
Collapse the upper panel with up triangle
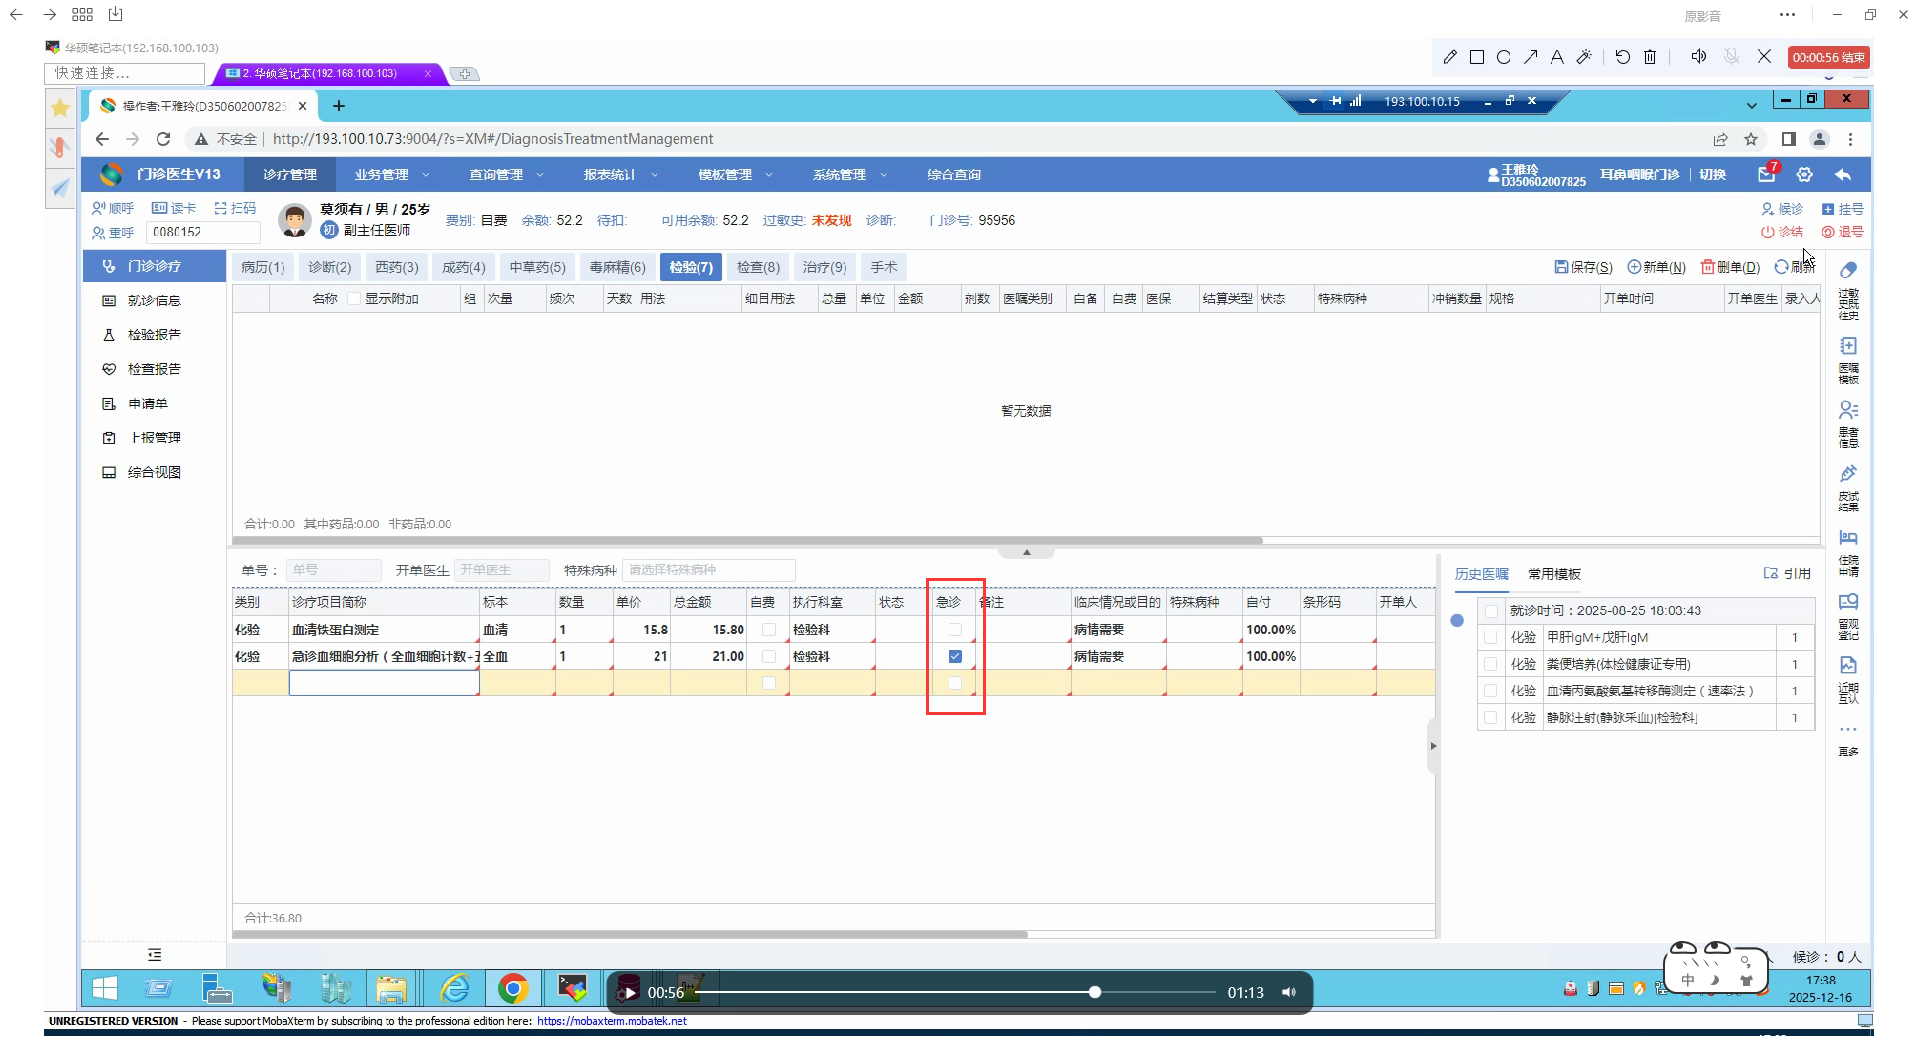(1026, 552)
